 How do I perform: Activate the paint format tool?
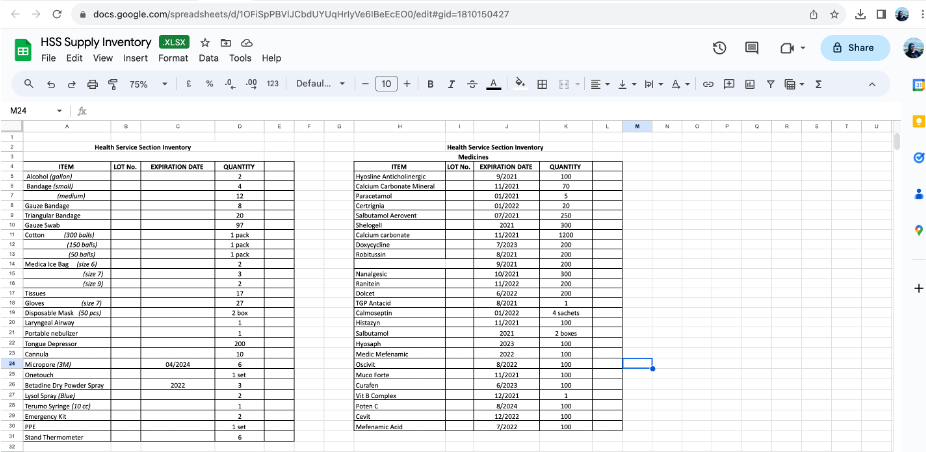(113, 84)
